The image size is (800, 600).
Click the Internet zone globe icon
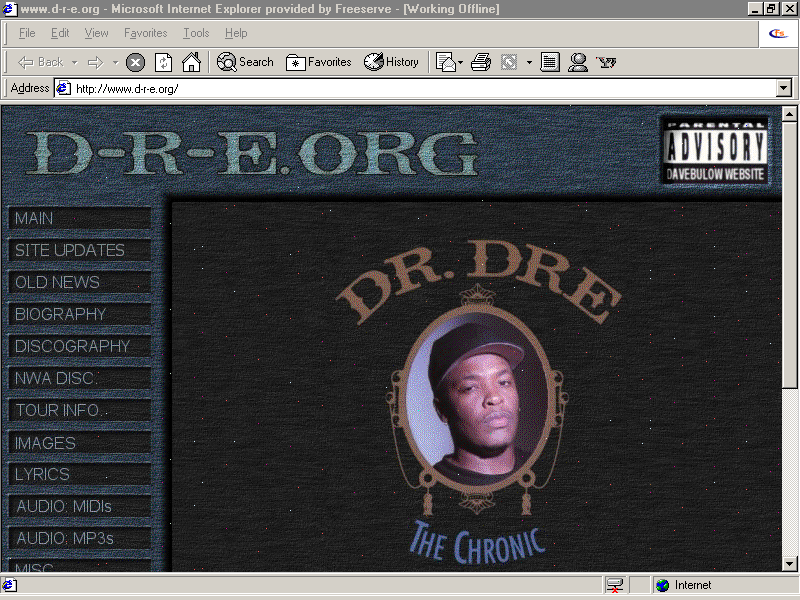tap(662, 585)
